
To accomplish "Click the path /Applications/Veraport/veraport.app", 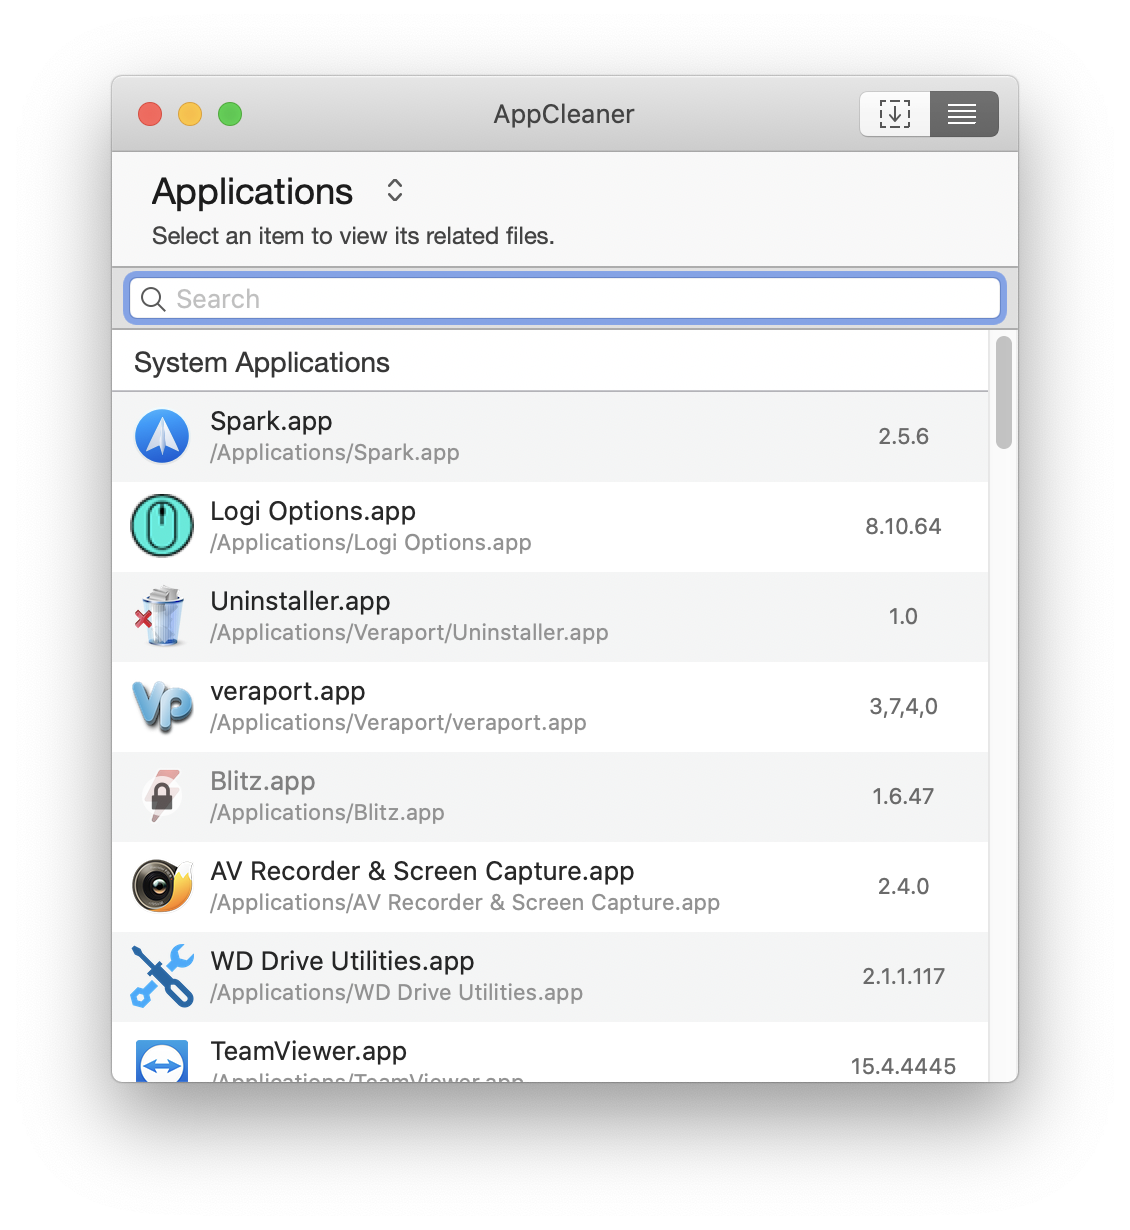I will pyautogui.click(x=398, y=722).
